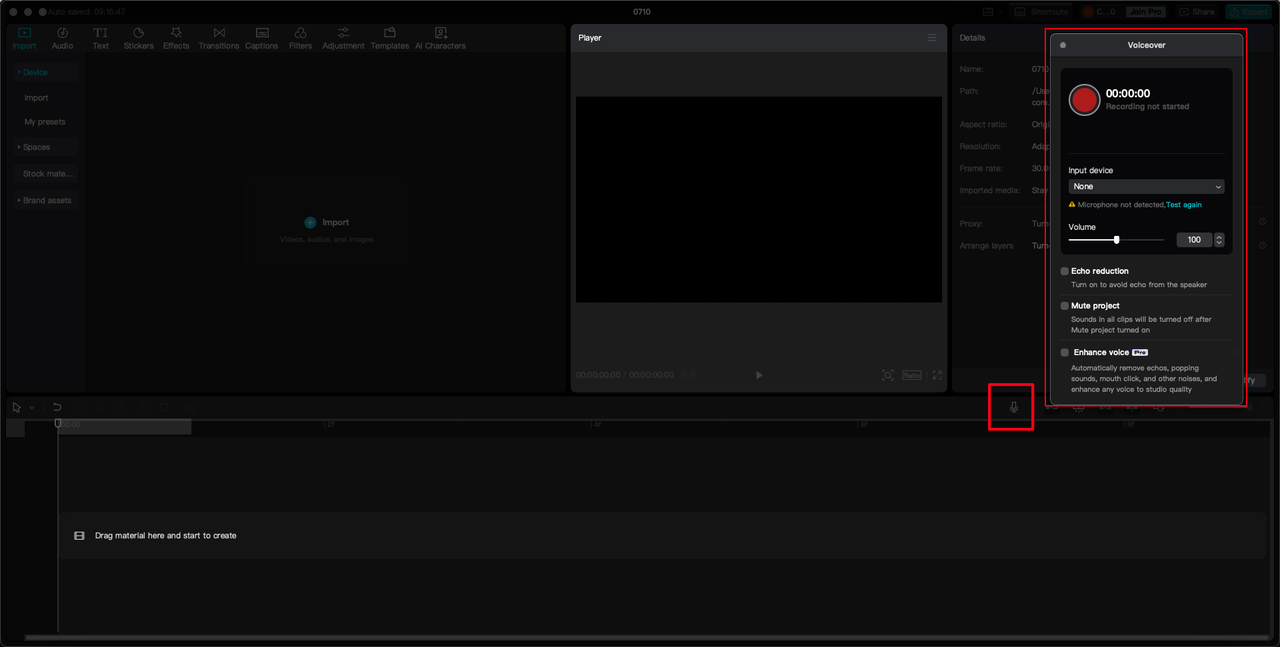This screenshot has height=647, width=1280.
Task: Select My presets in the sidebar
Action: tap(45, 122)
